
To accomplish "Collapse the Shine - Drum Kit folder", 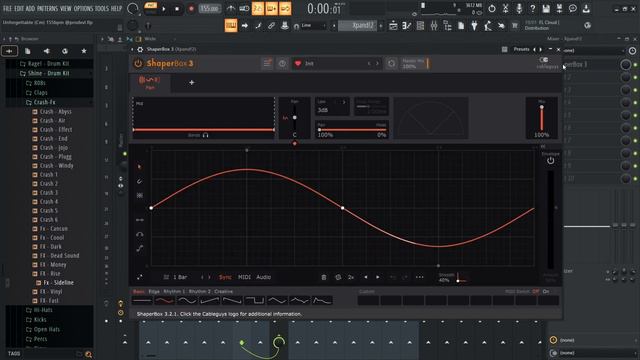I will click(x=48, y=73).
